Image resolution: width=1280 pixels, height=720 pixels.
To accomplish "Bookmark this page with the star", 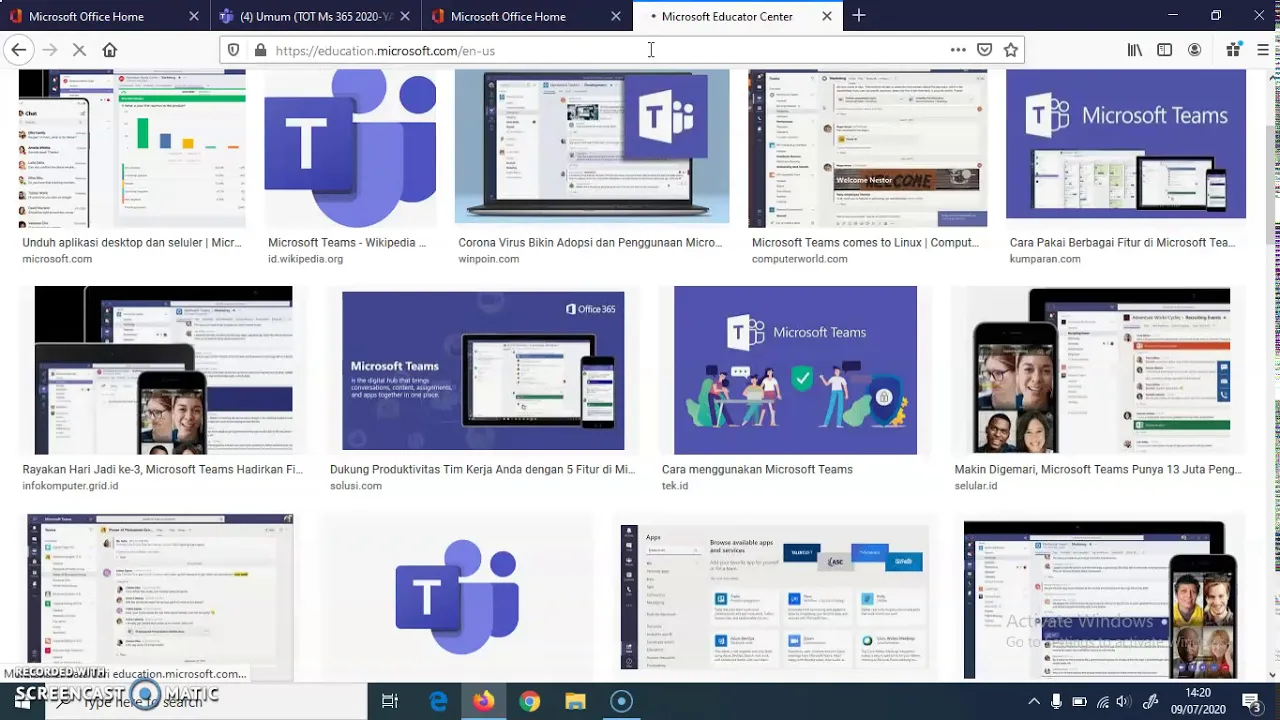I will [x=1011, y=50].
